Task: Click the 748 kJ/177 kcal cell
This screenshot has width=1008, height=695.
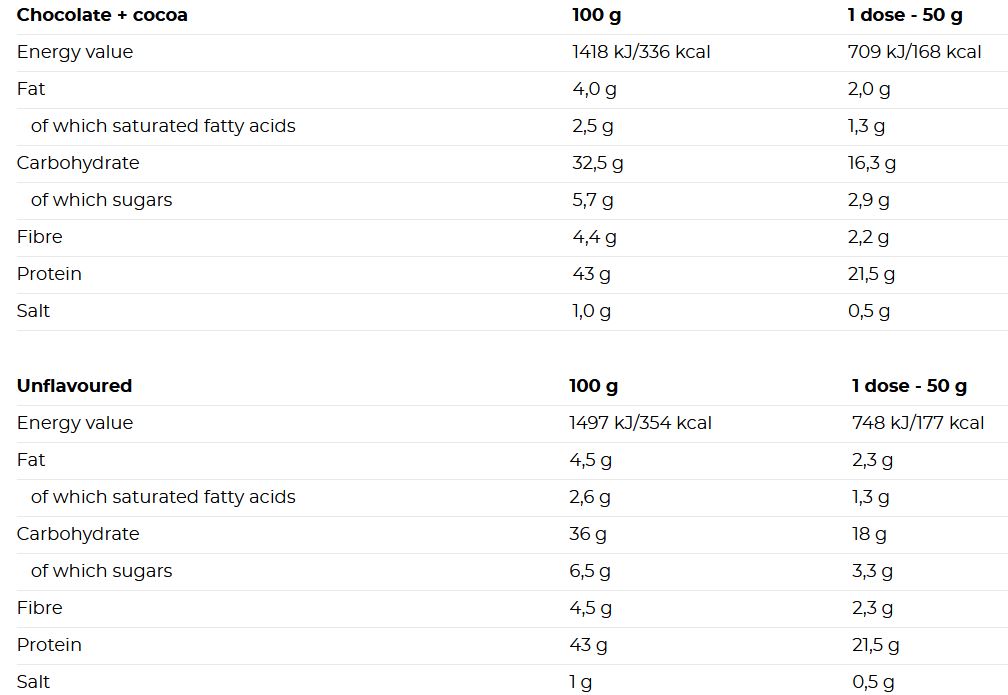Action: 918,423
